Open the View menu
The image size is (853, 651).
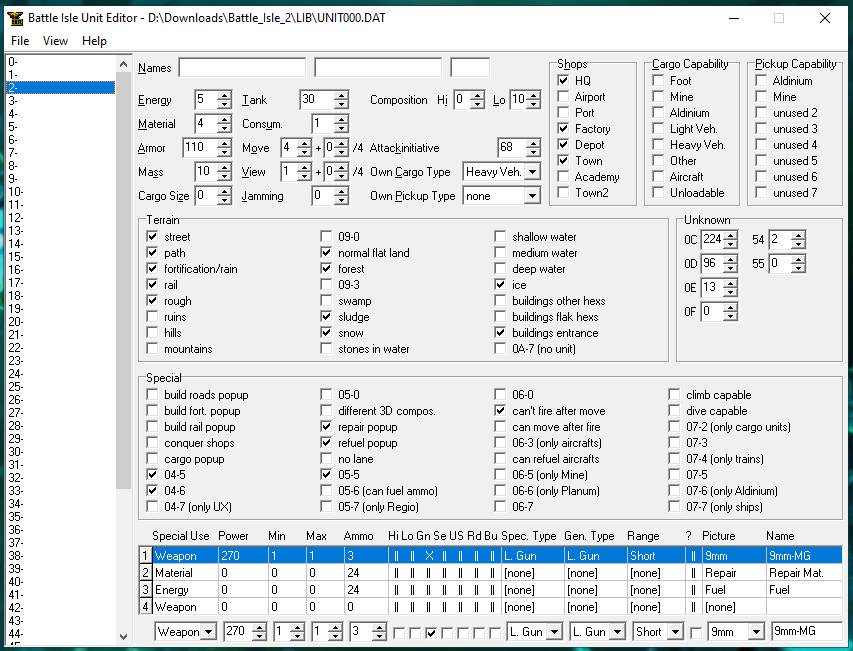tap(55, 41)
